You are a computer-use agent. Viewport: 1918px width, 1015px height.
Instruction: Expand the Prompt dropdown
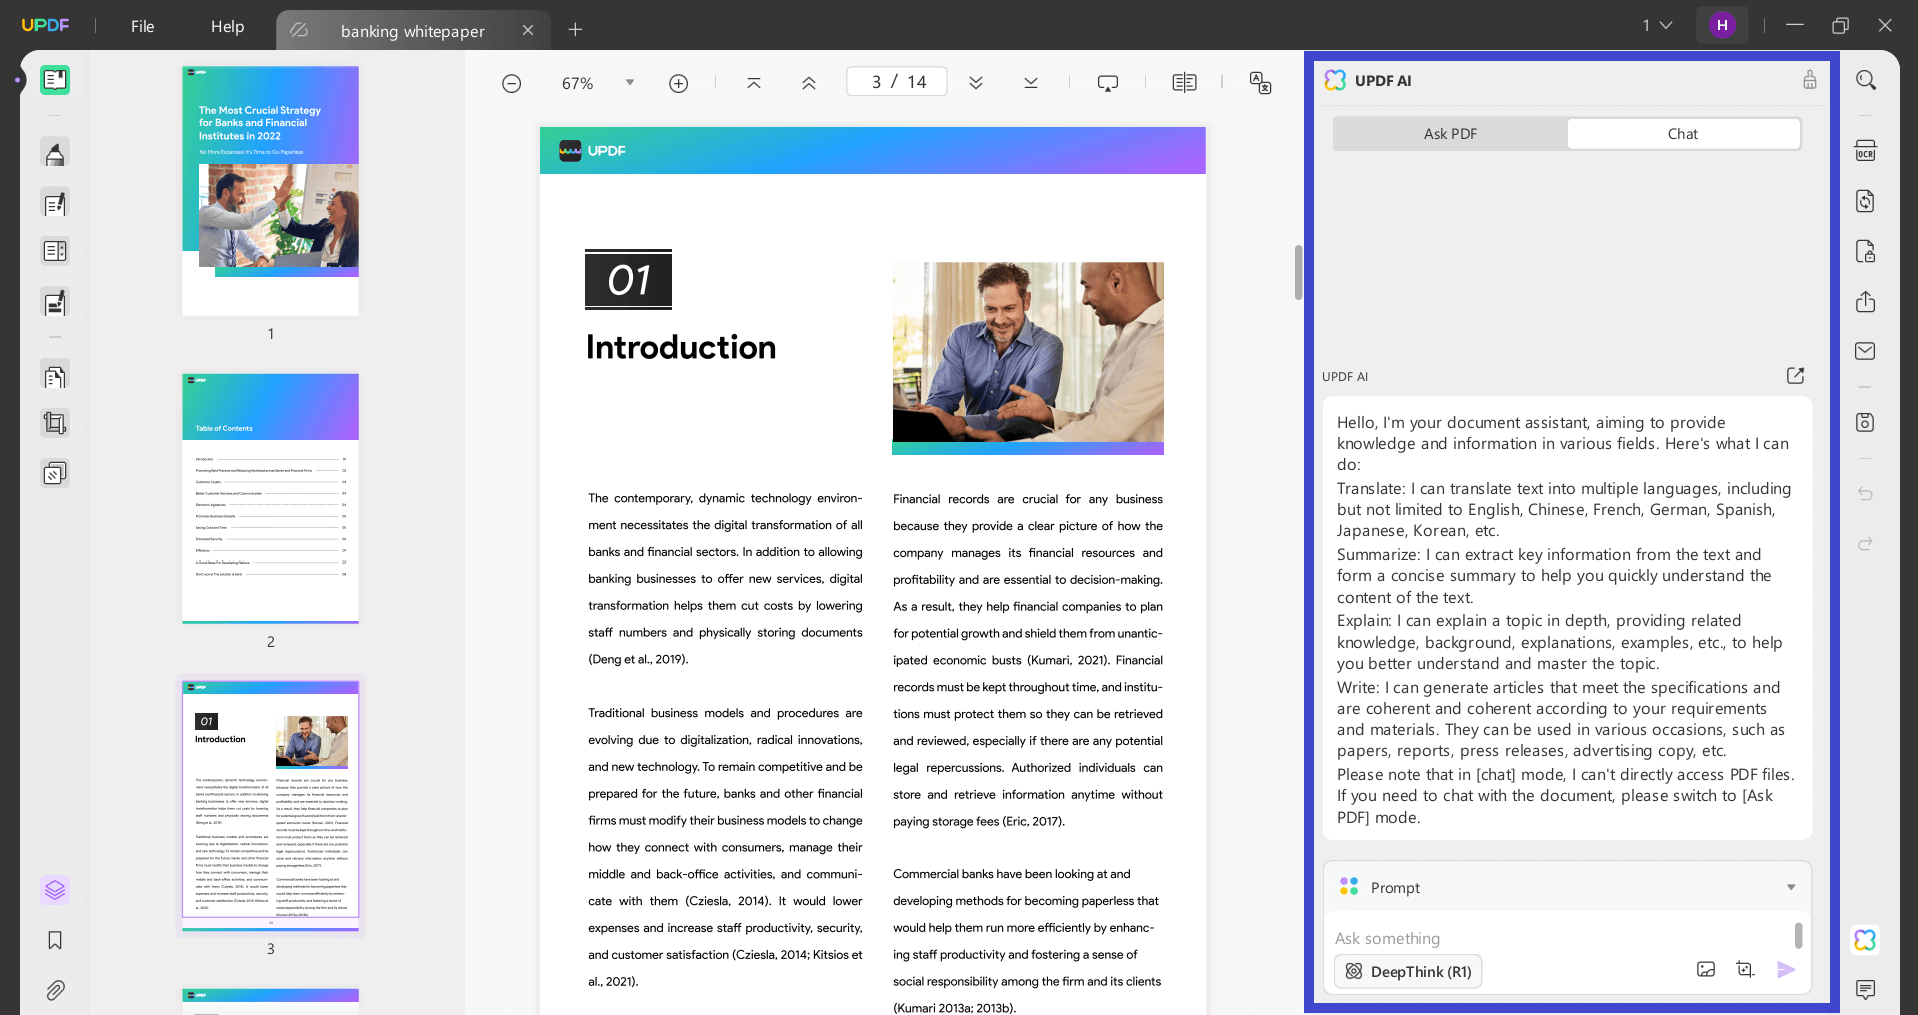coord(1790,887)
